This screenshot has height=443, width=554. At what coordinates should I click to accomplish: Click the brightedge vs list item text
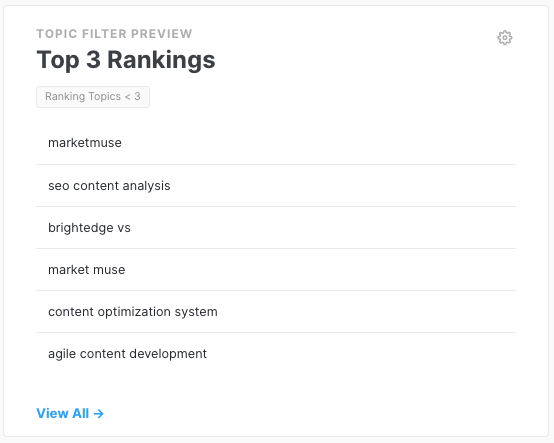[89, 228]
